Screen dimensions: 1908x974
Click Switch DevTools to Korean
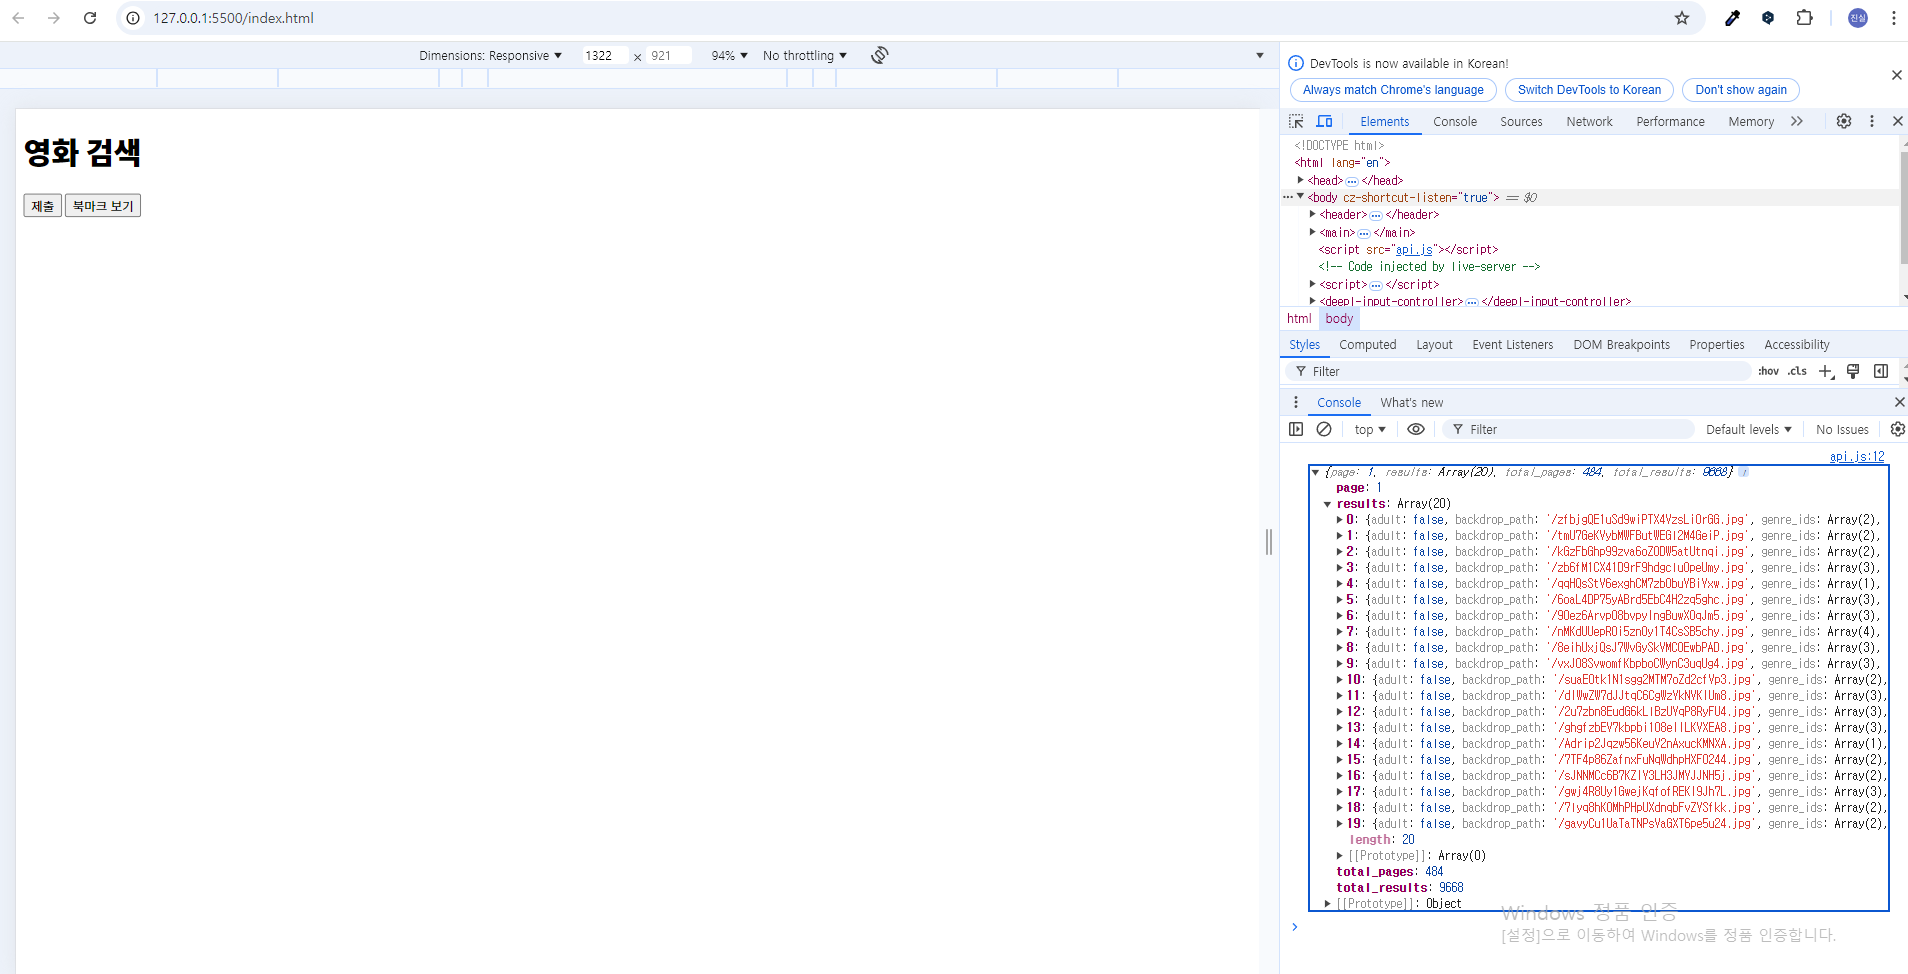click(x=1589, y=90)
